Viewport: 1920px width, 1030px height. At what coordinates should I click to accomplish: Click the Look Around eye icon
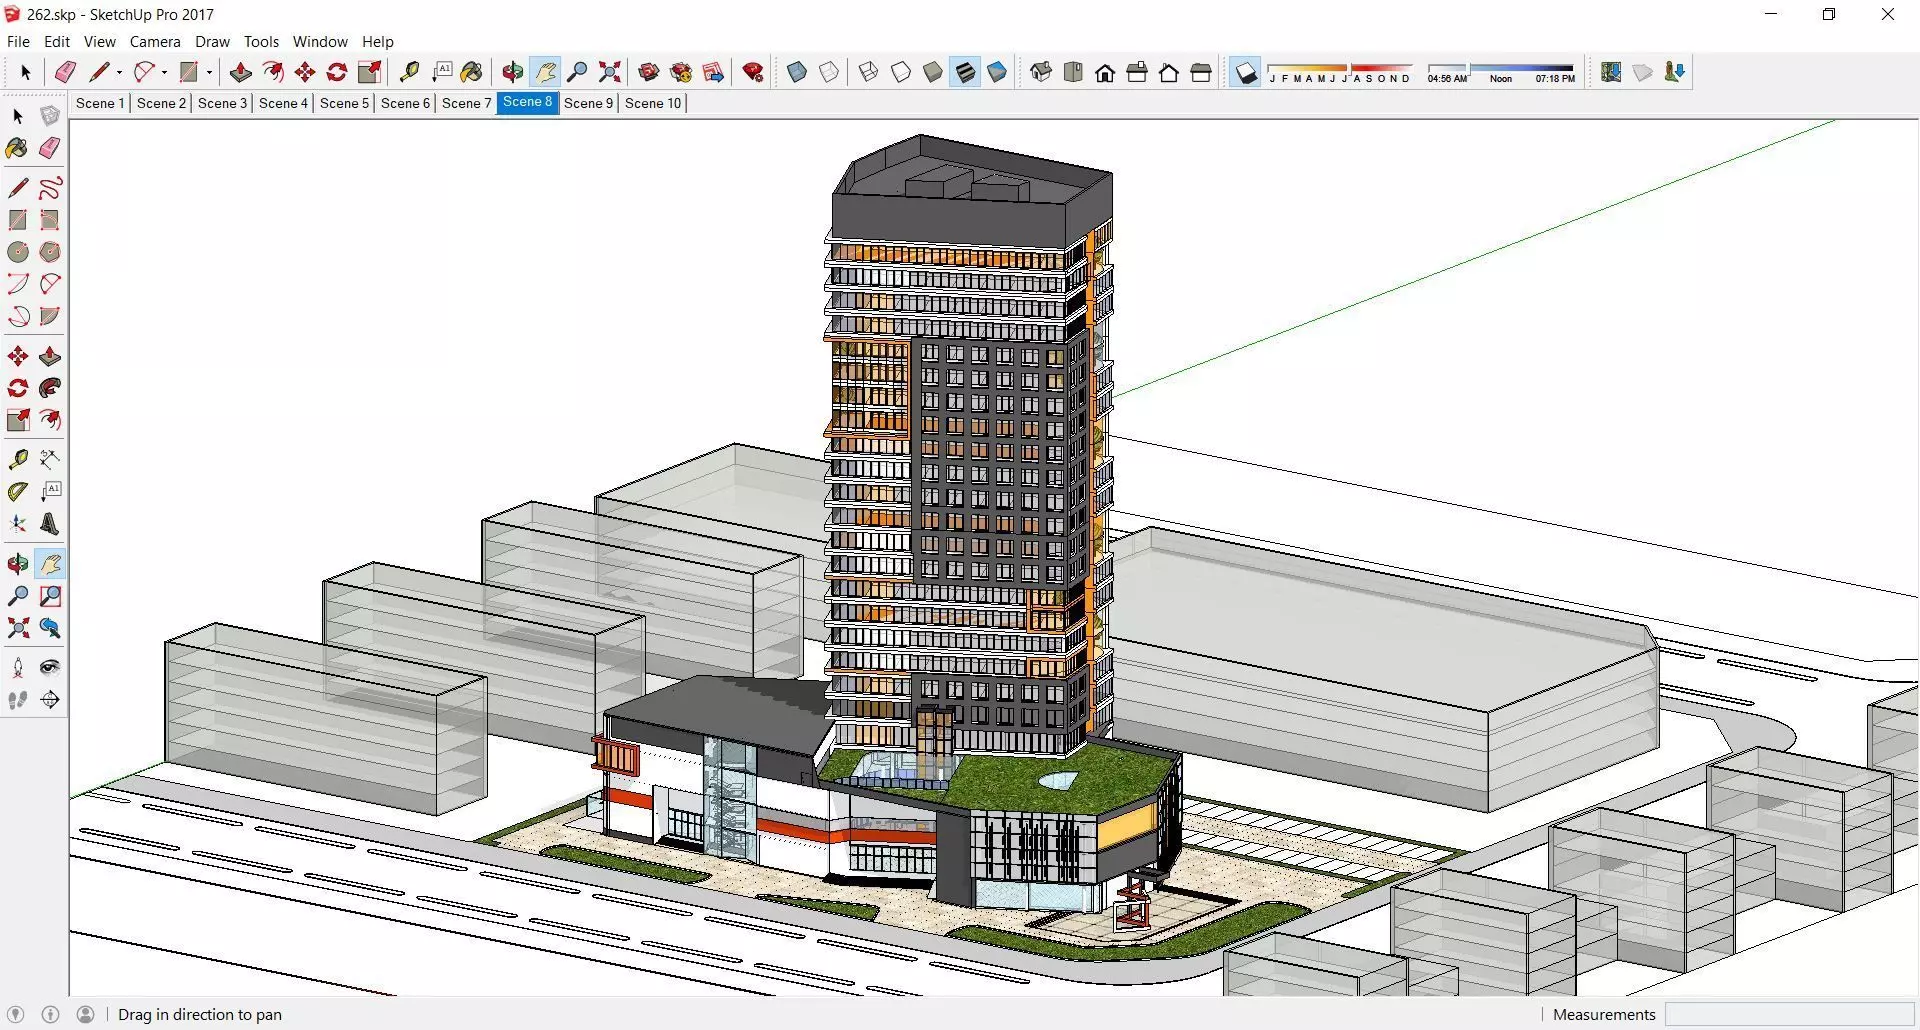[50, 667]
